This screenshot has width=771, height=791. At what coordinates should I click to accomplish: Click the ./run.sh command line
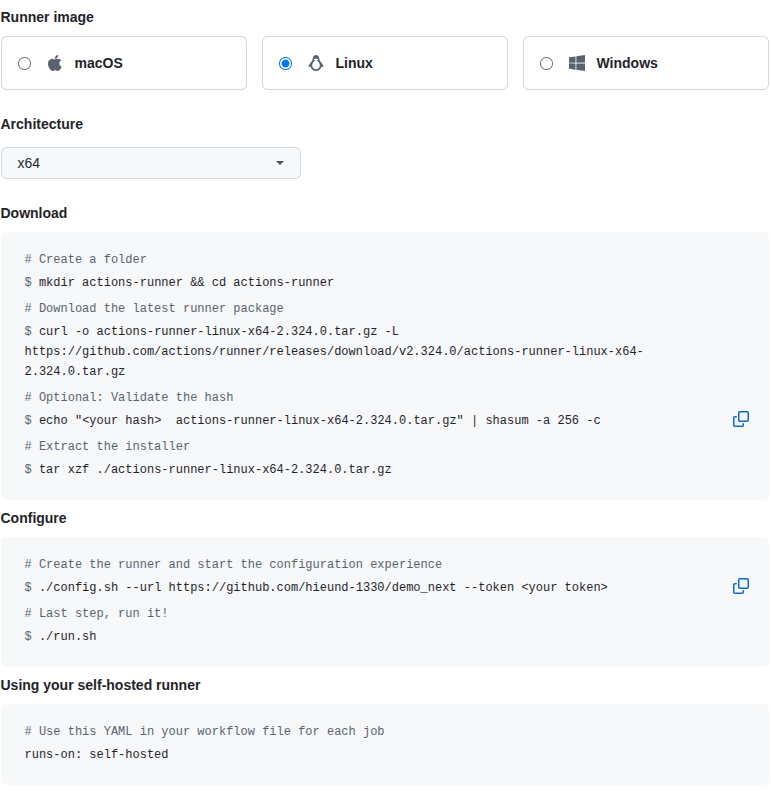coord(68,636)
